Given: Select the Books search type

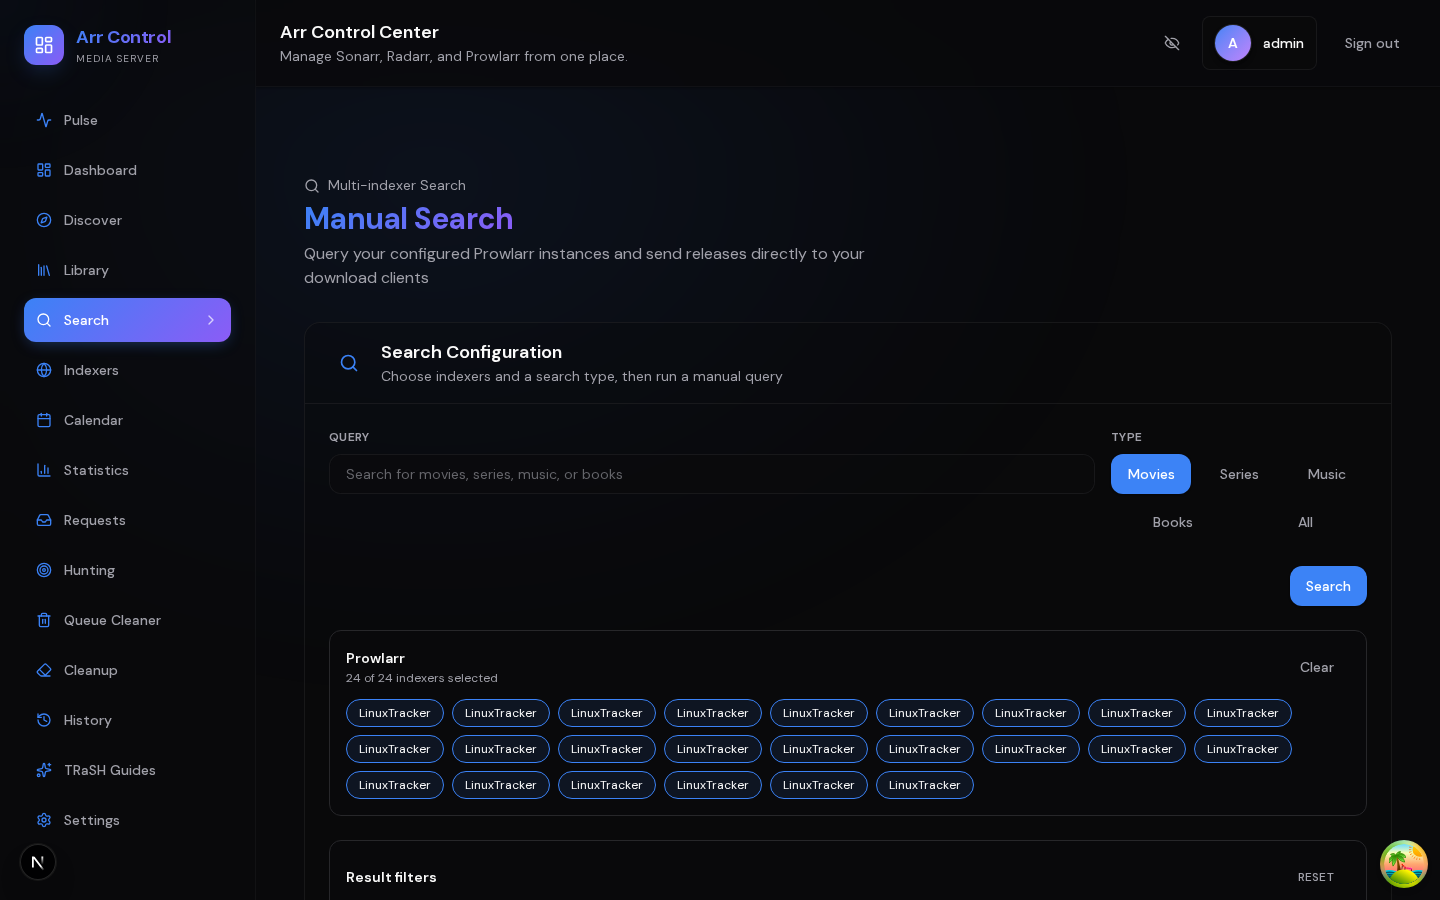Looking at the screenshot, I should point(1172,522).
